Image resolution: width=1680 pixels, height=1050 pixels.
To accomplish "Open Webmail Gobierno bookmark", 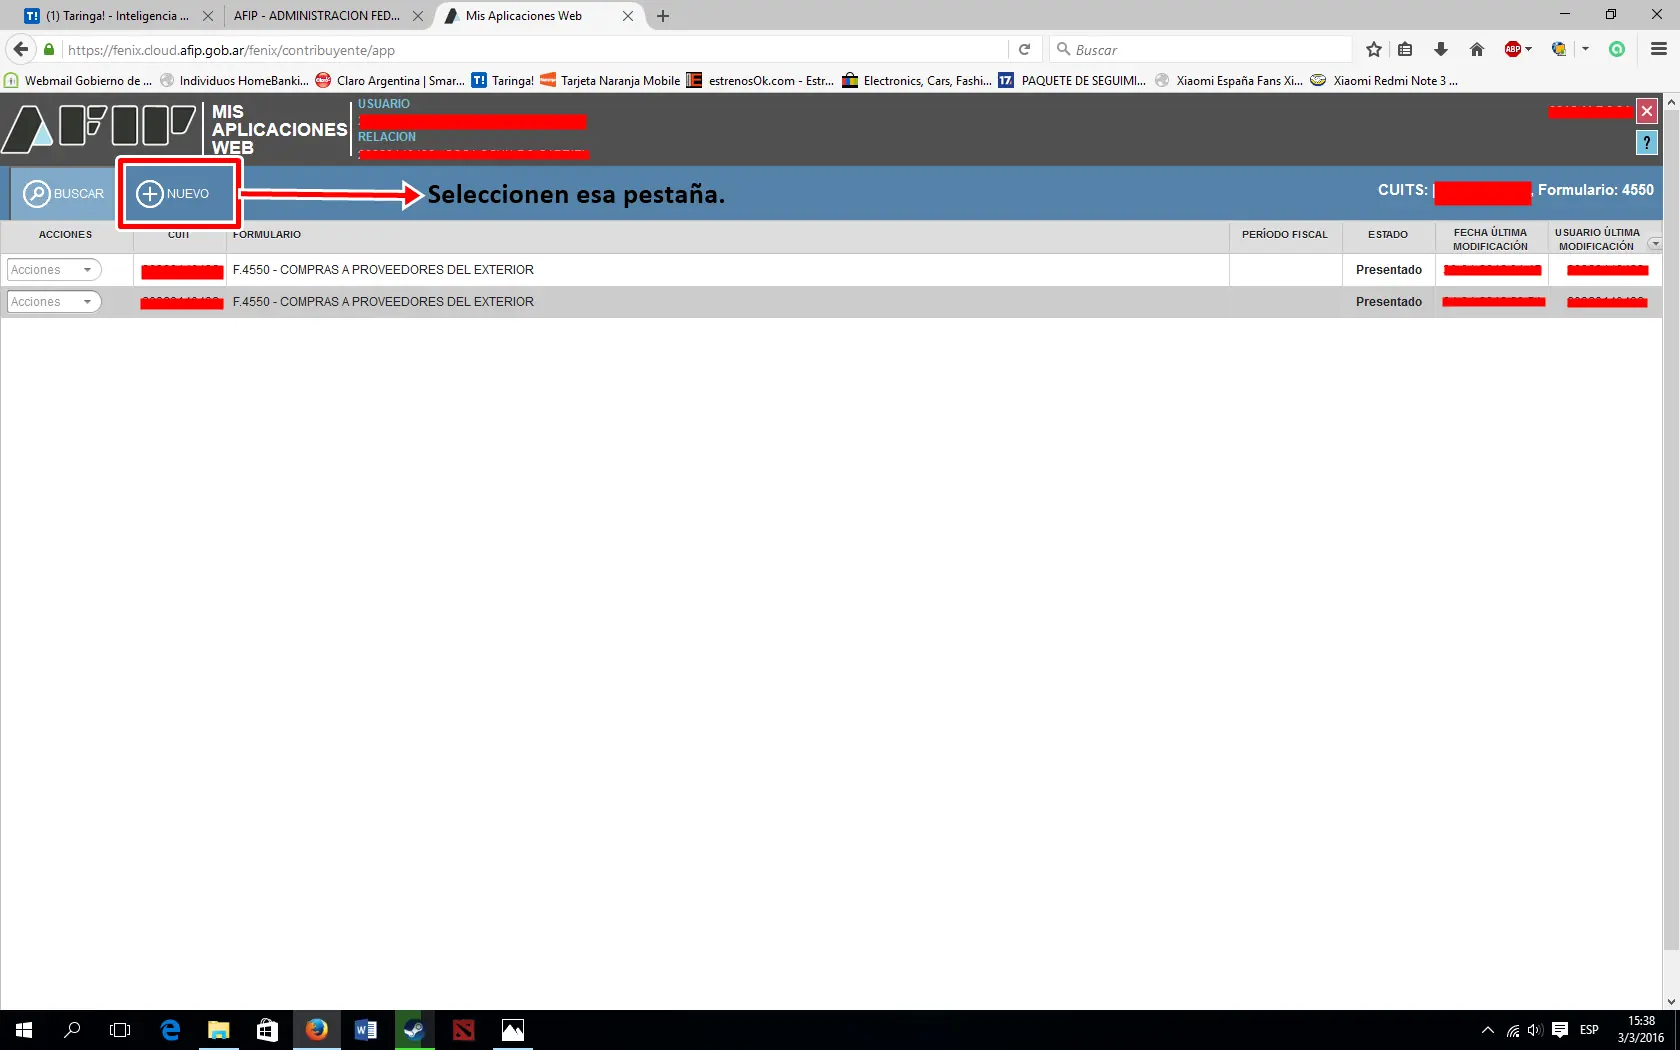I will tap(79, 81).
